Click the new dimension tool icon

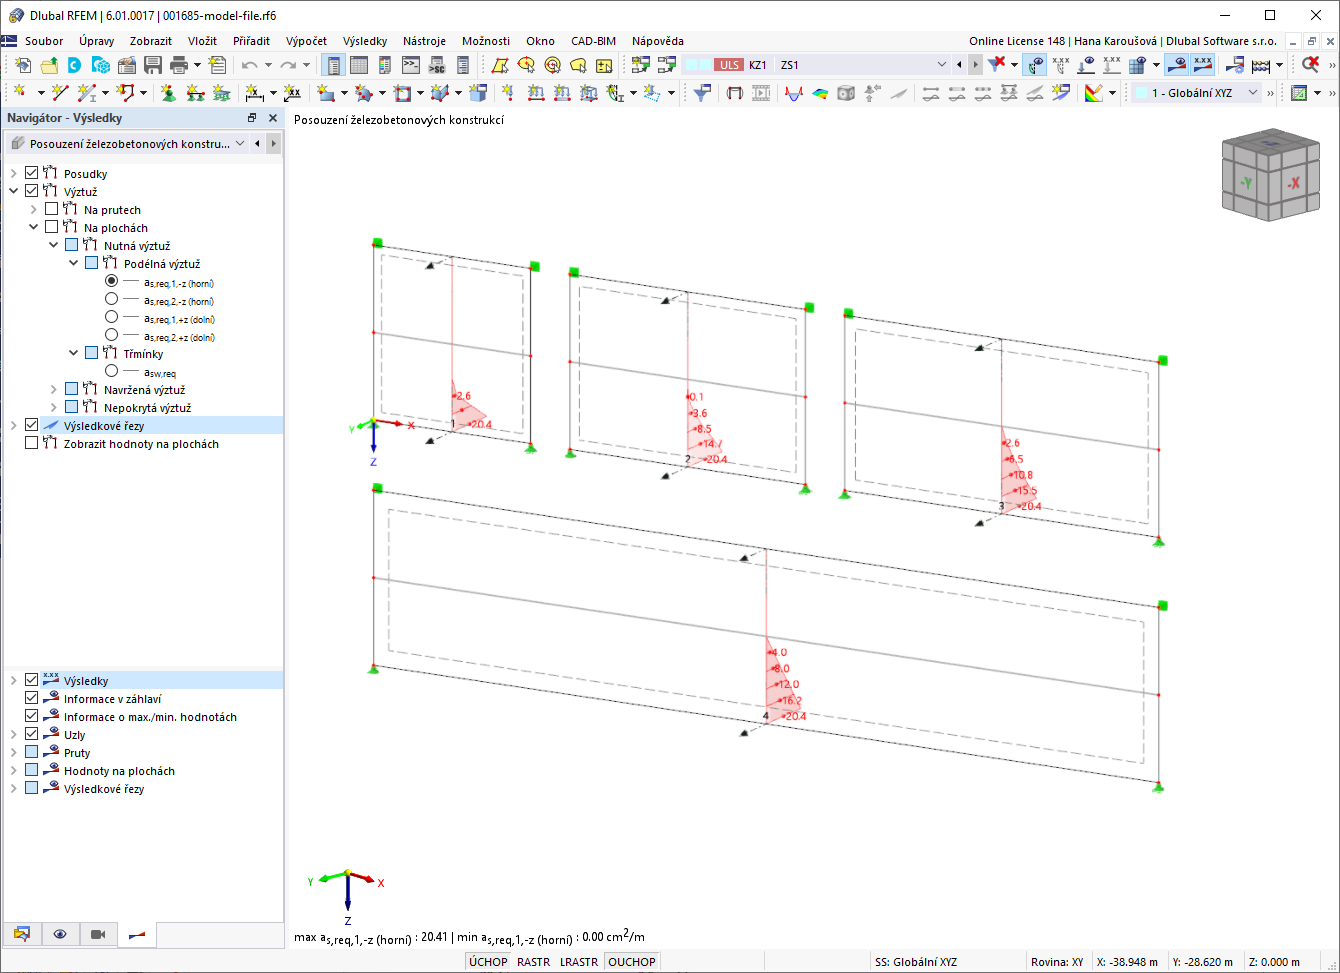tap(255, 93)
